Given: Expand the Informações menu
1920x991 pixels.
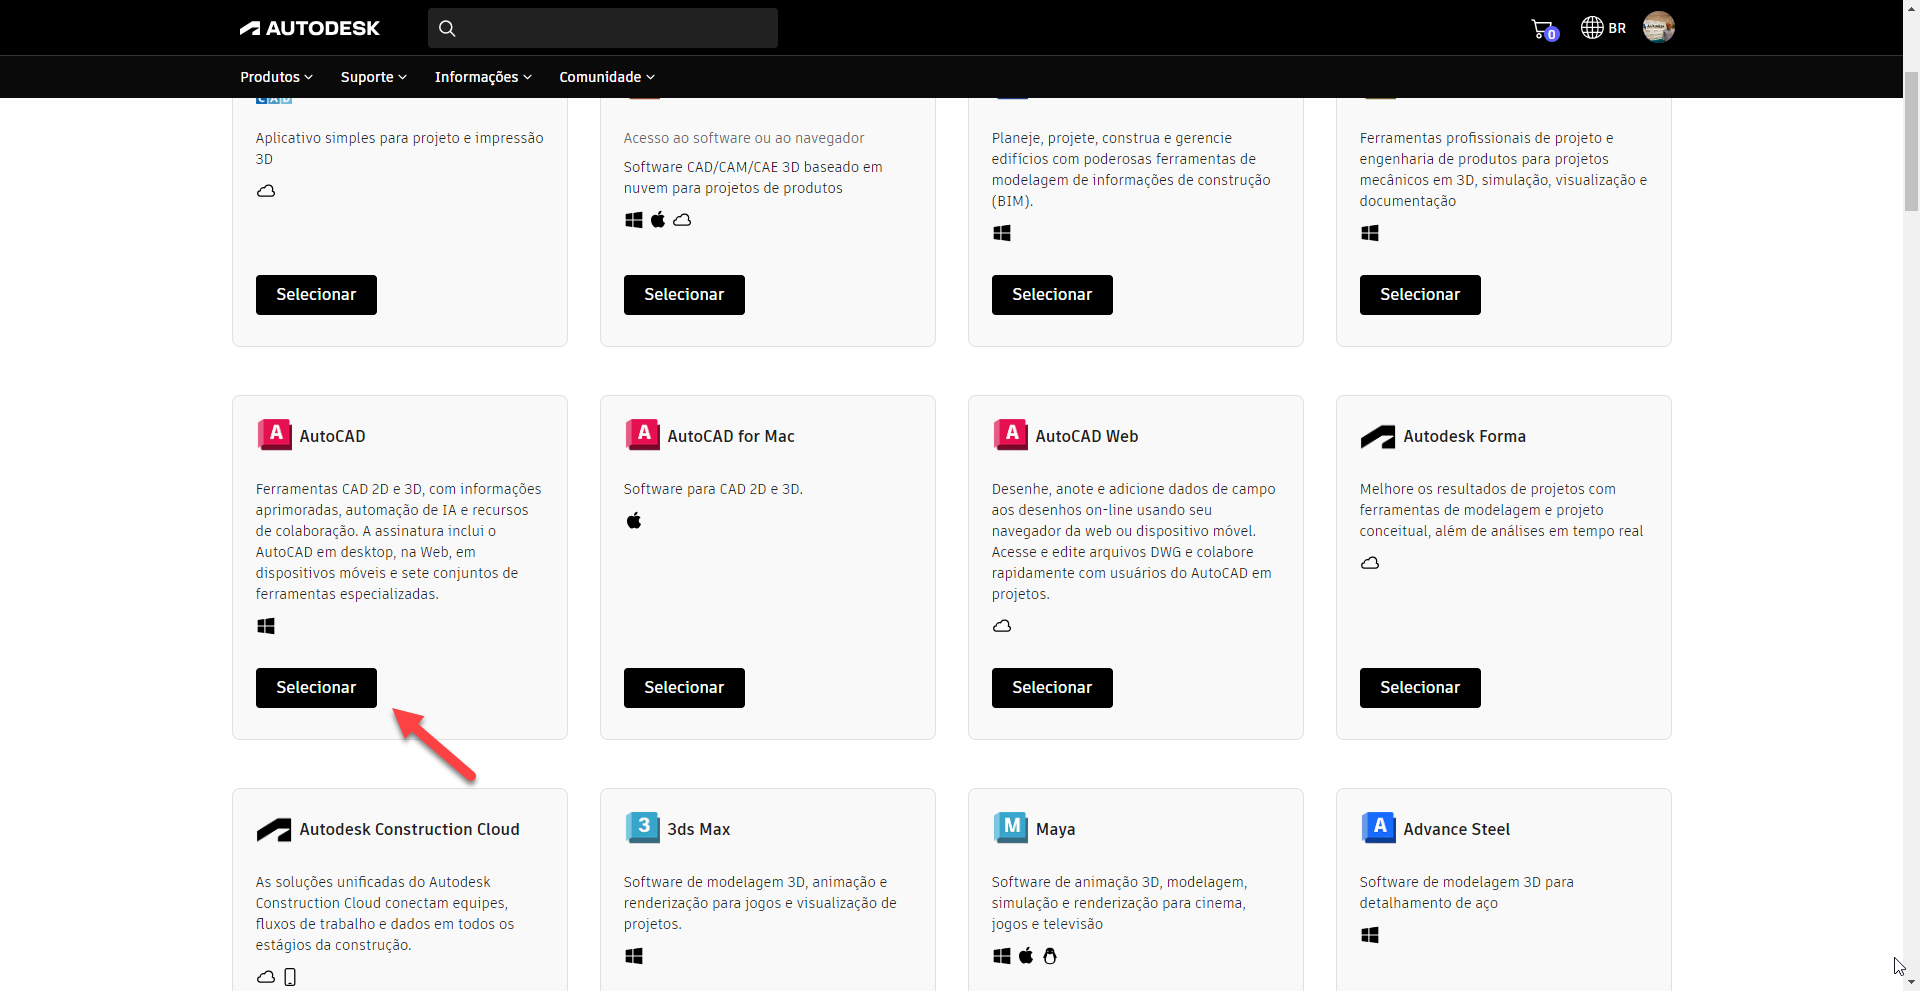Looking at the screenshot, I should click(483, 77).
